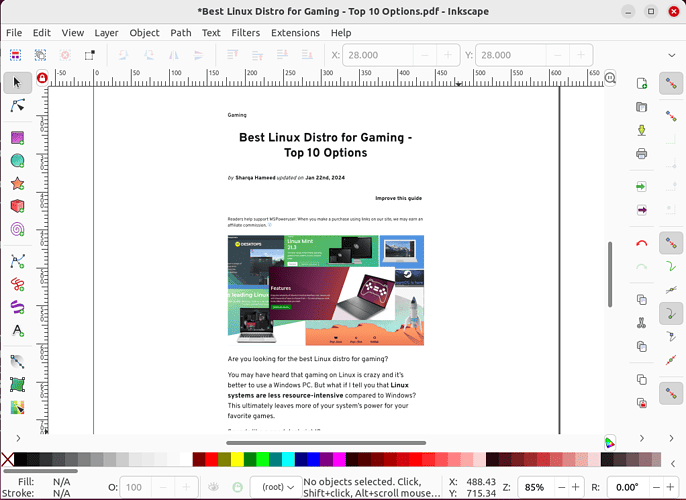The width and height of the screenshot is (686, 500).
Task: Toggle snapping at top of snap bar
Action: [x=671, y=83]
